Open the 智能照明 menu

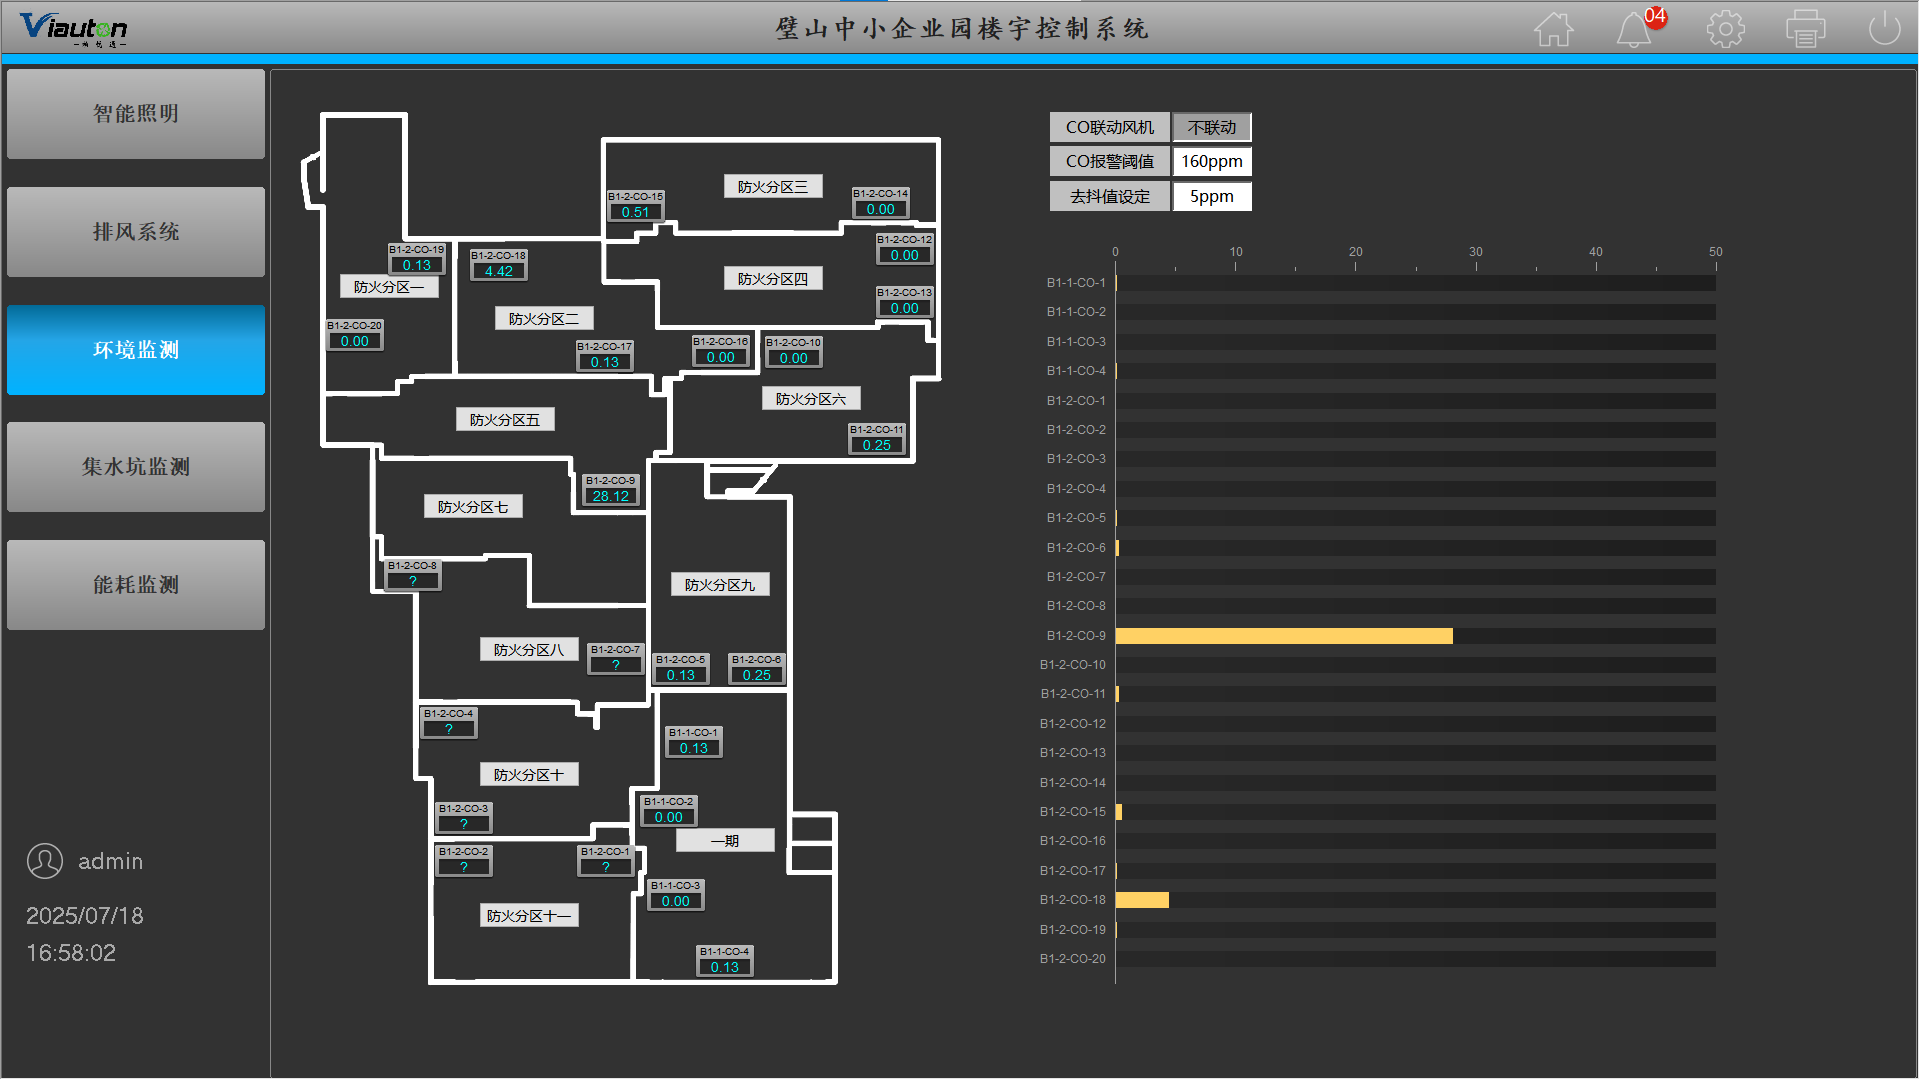click(x=136, y=114)
